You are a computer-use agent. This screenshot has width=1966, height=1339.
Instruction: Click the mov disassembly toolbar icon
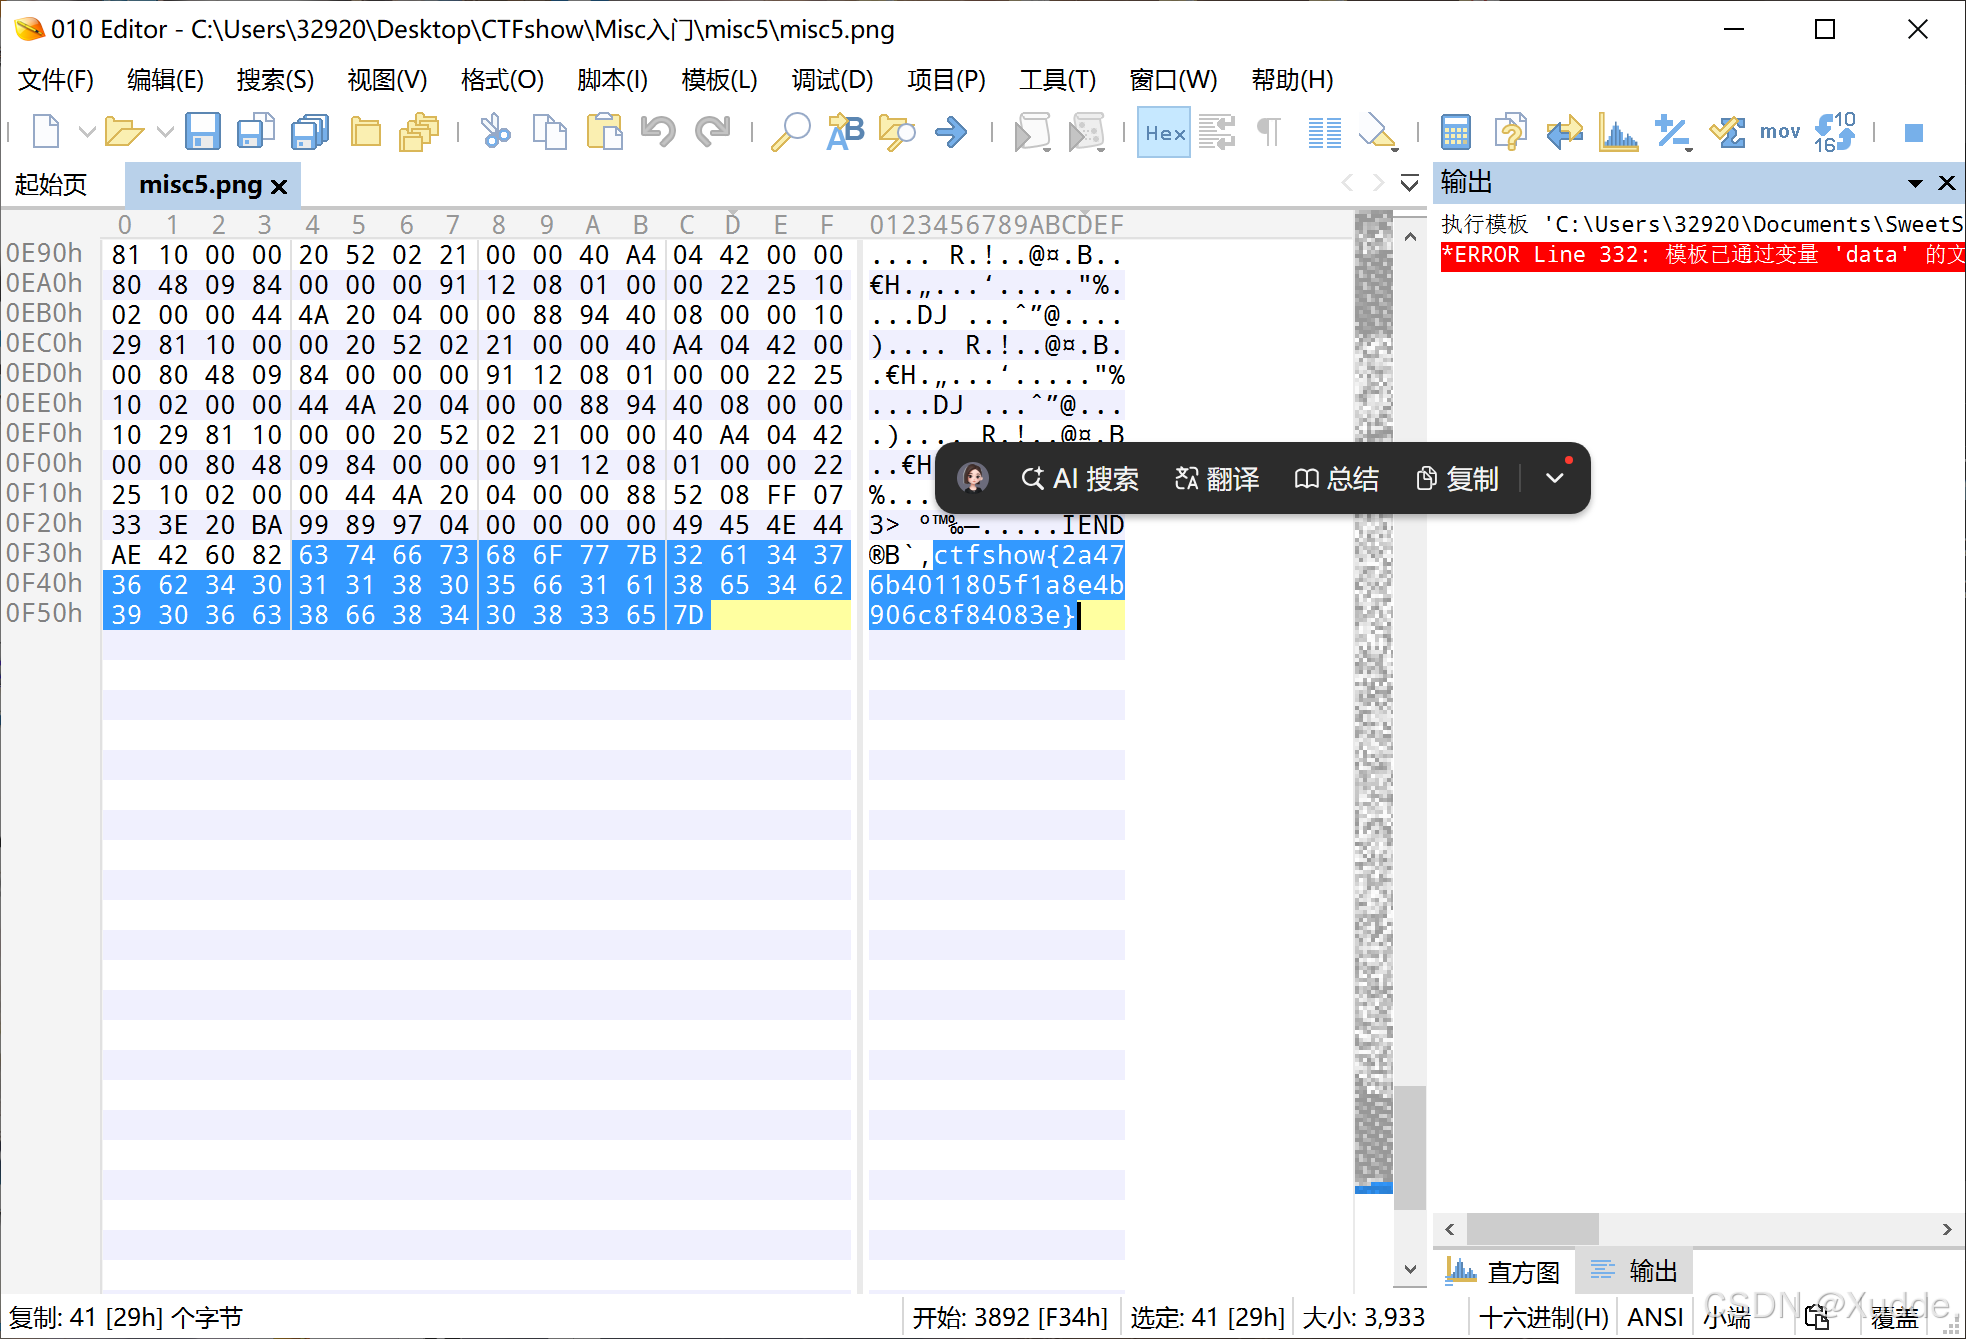(x=1780, y=131)
